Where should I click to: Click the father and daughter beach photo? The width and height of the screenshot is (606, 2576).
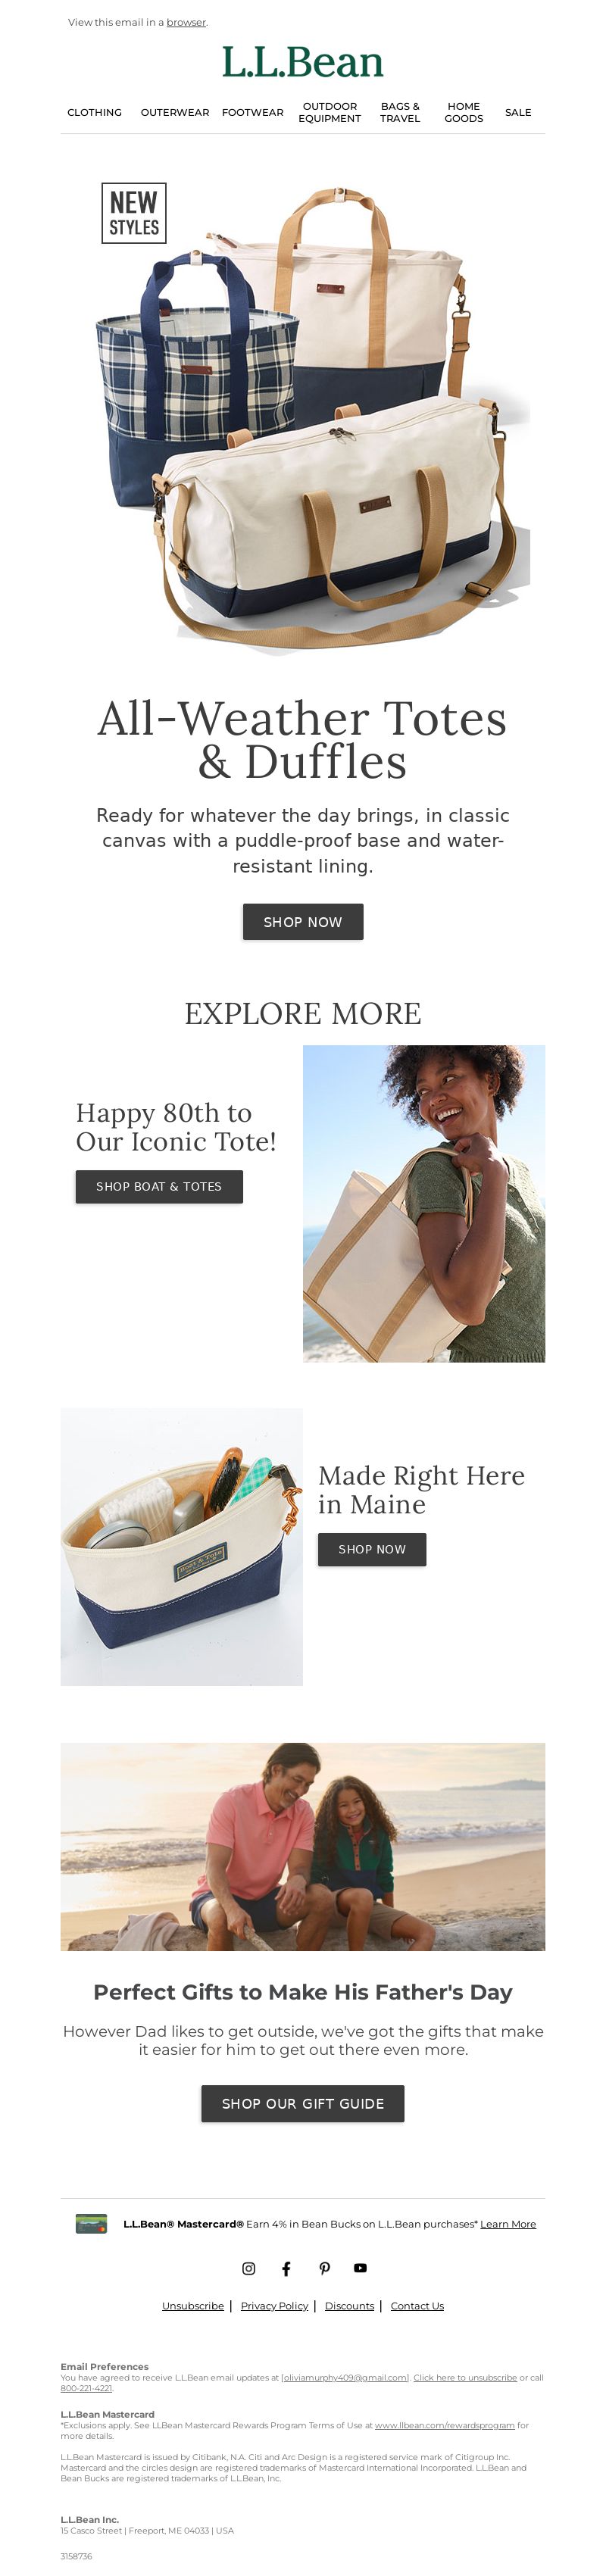[x=303, y=1847]
